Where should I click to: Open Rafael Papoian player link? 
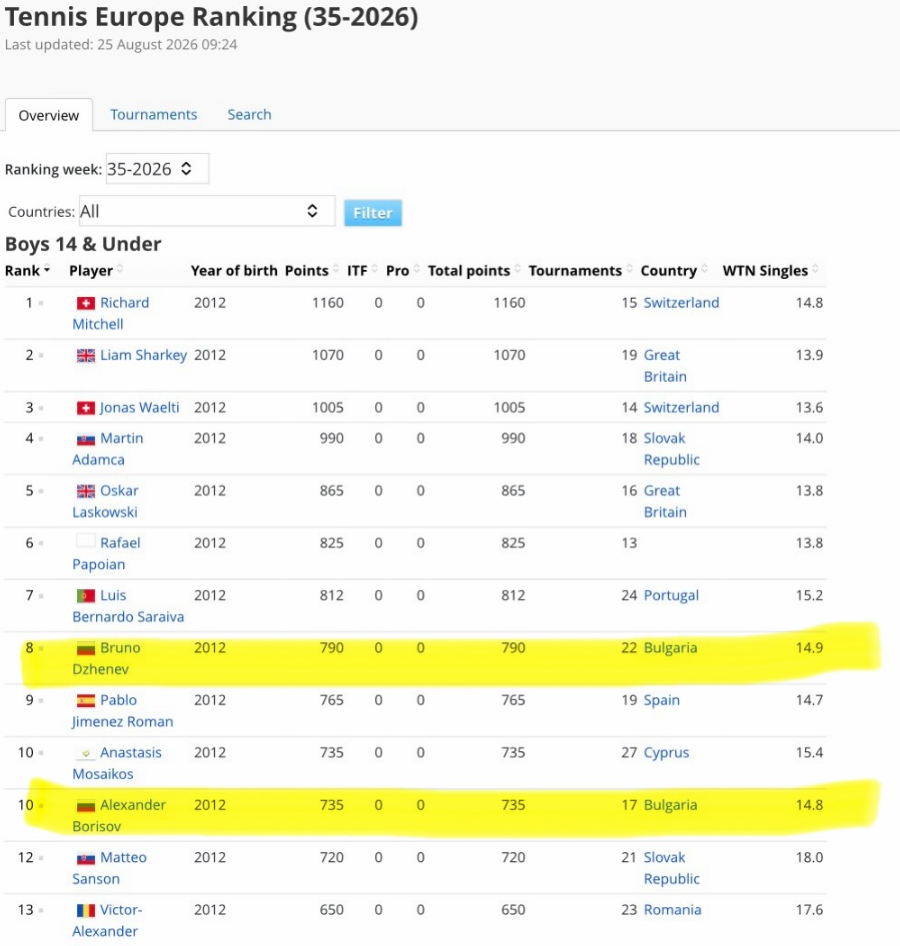pos(106,554)
